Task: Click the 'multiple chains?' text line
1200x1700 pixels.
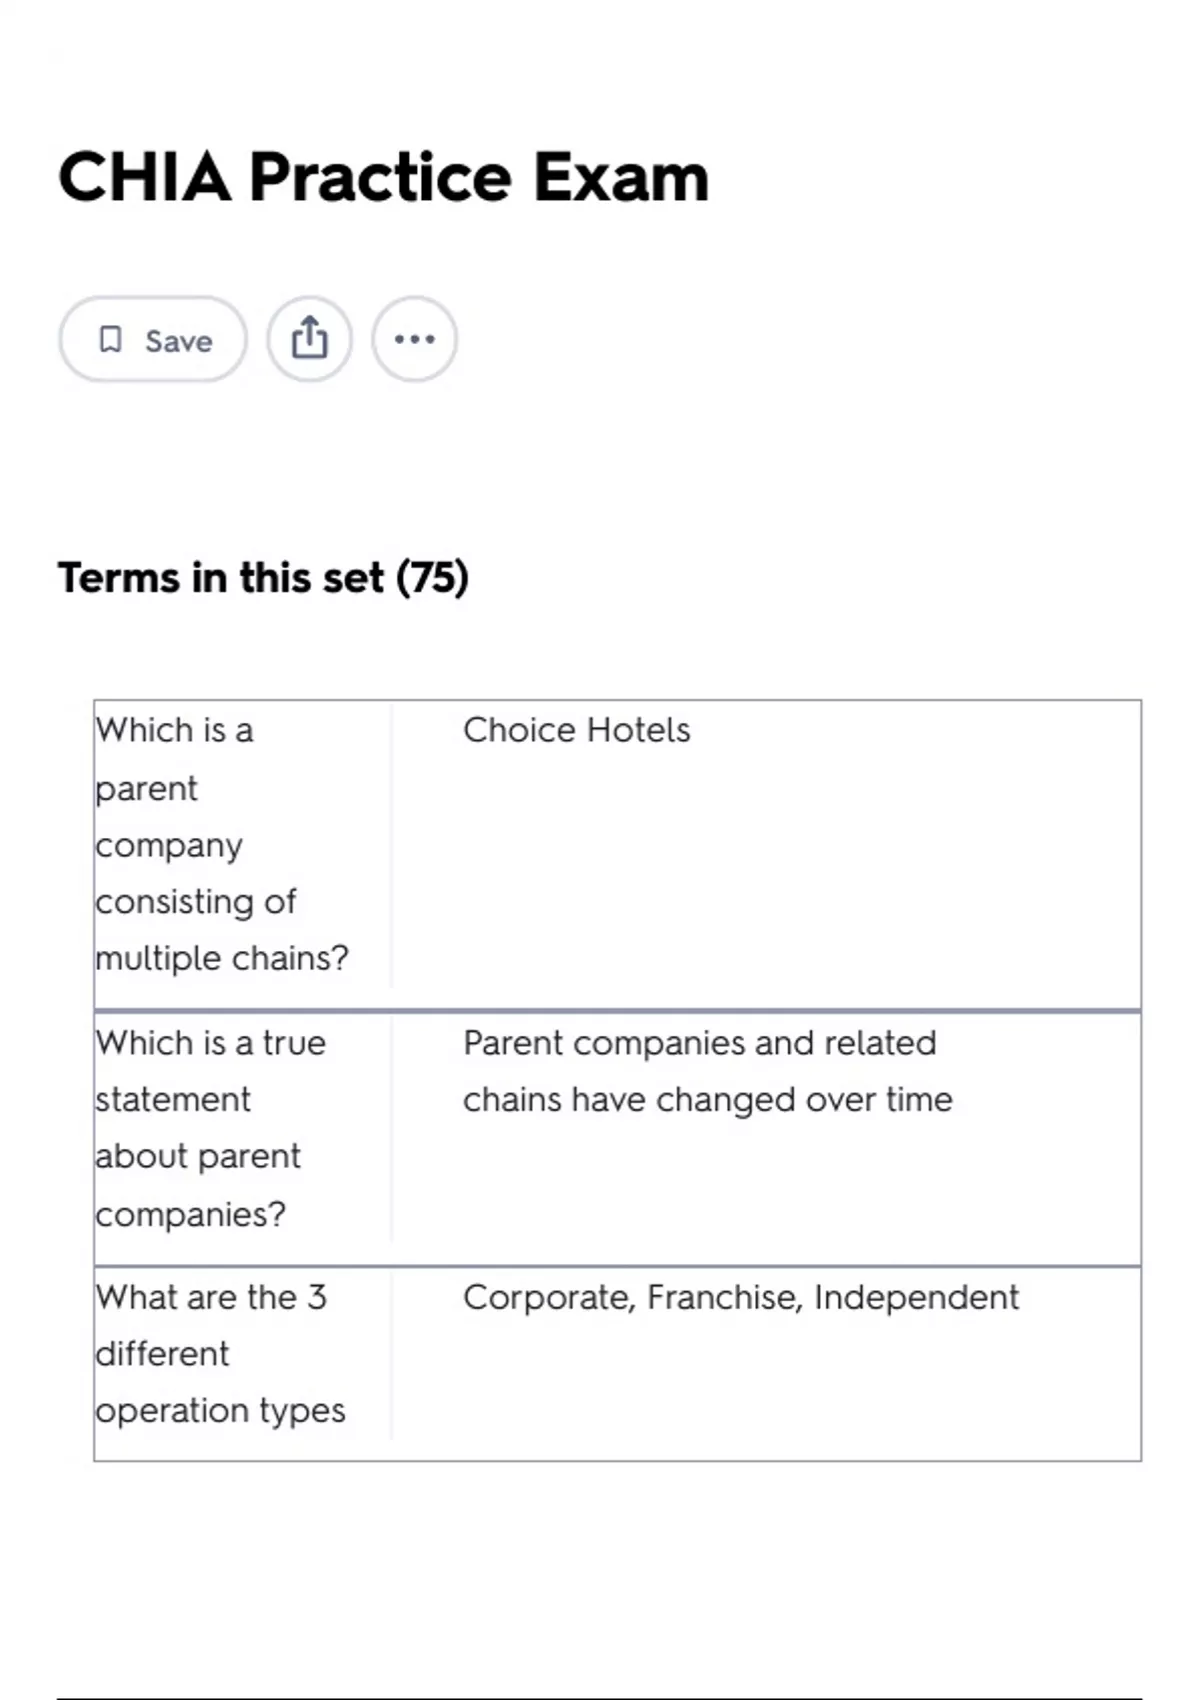Action: point(221,958)
